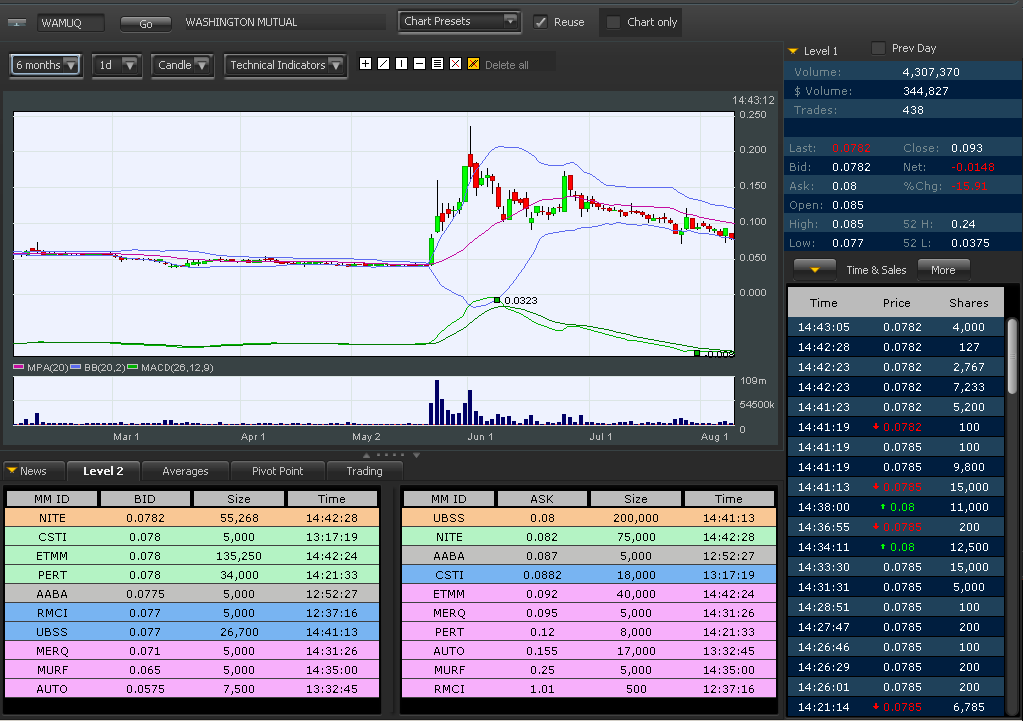The image size is (1023, 721).
Task: Switch to the Trading tab
Action: [364, 471]
